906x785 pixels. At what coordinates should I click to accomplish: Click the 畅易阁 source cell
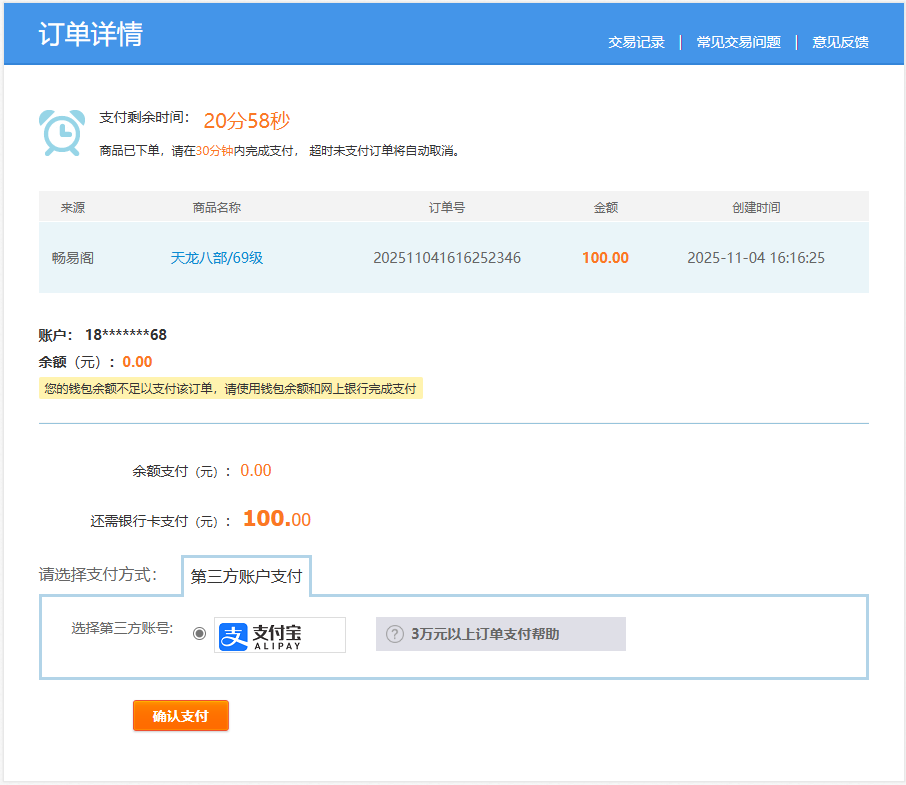[73, 258]
